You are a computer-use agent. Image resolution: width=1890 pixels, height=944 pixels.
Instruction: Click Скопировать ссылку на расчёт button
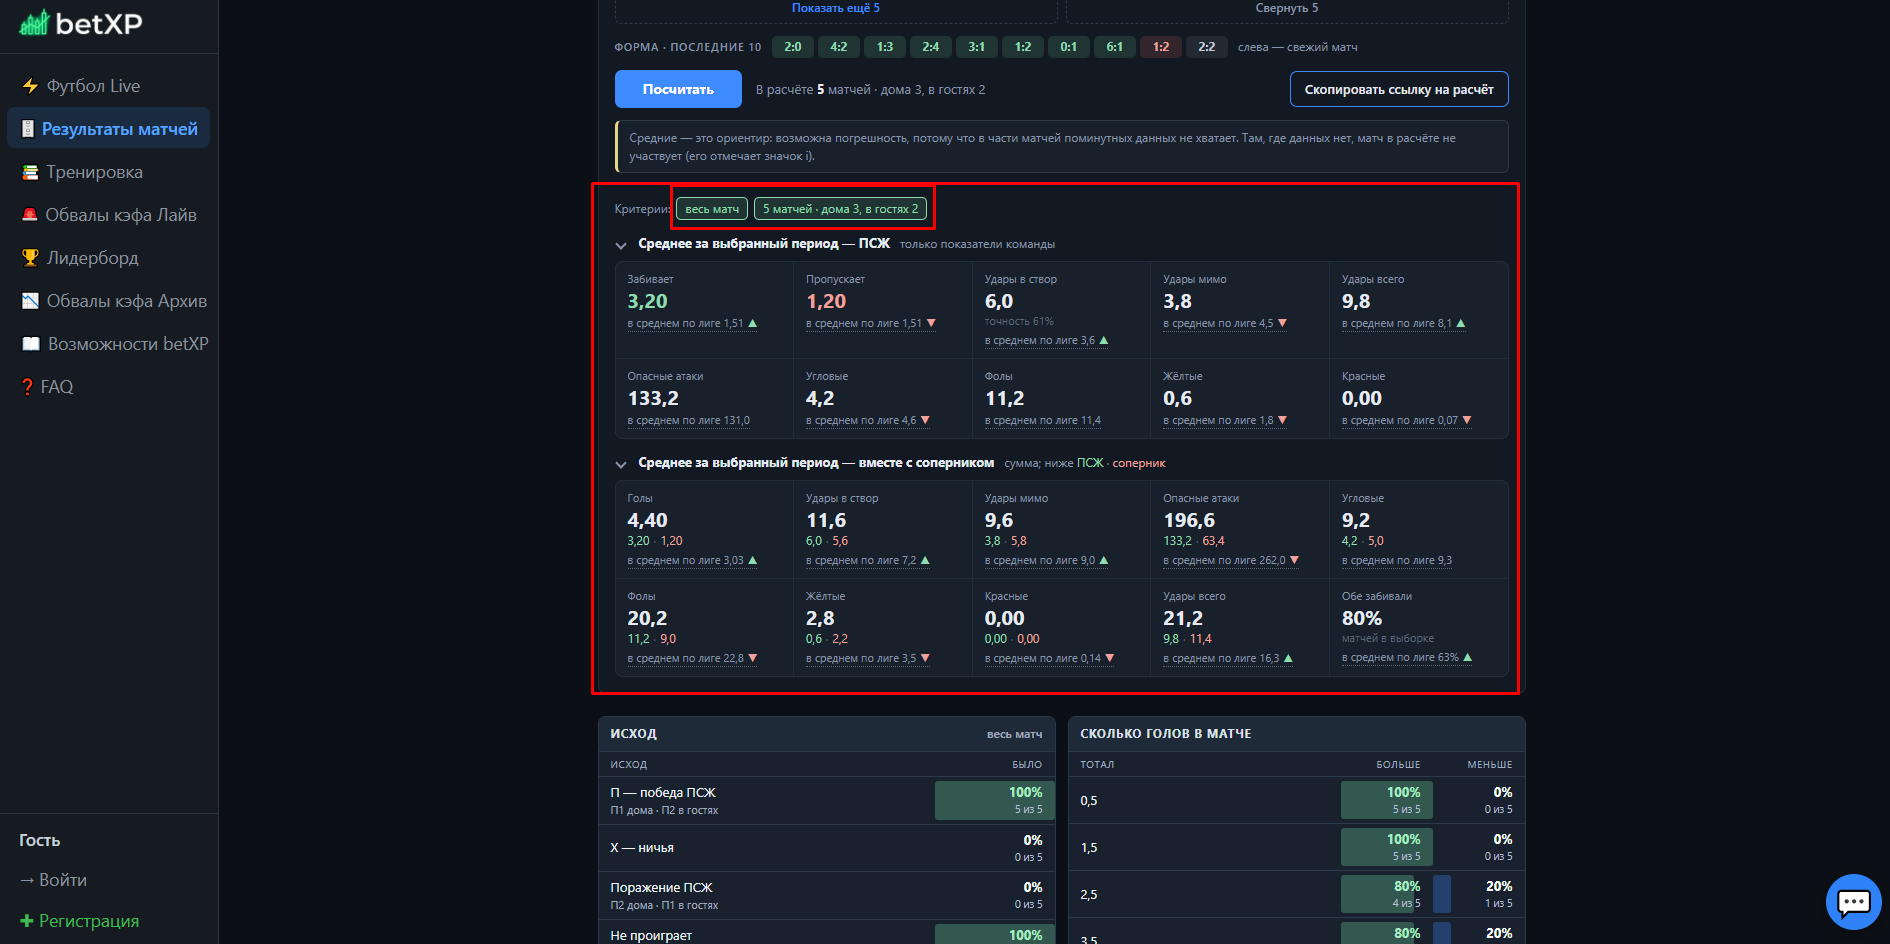tap(1399, 89)
